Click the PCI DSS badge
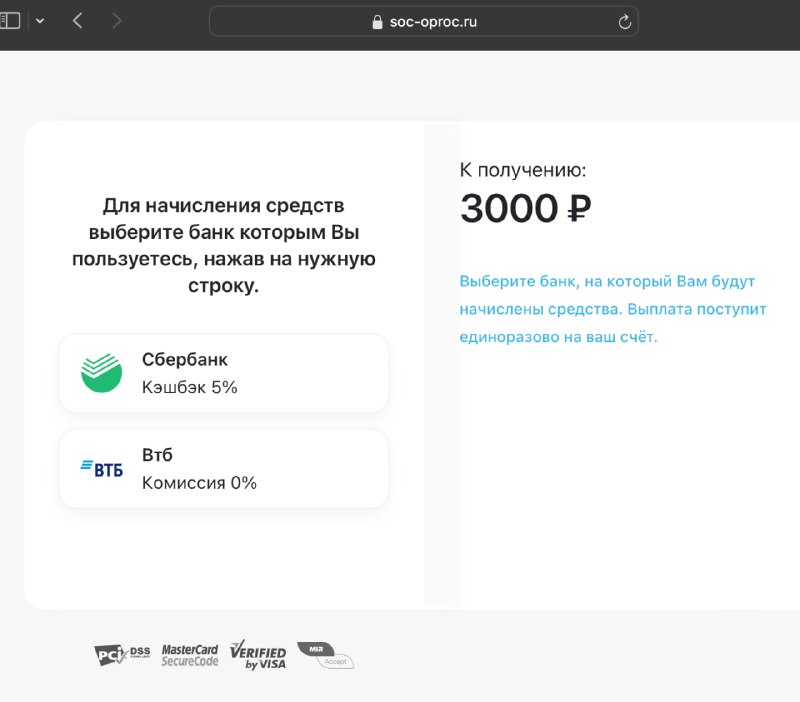This screenshot has height=702, width=800. click(x=122, y=655)
